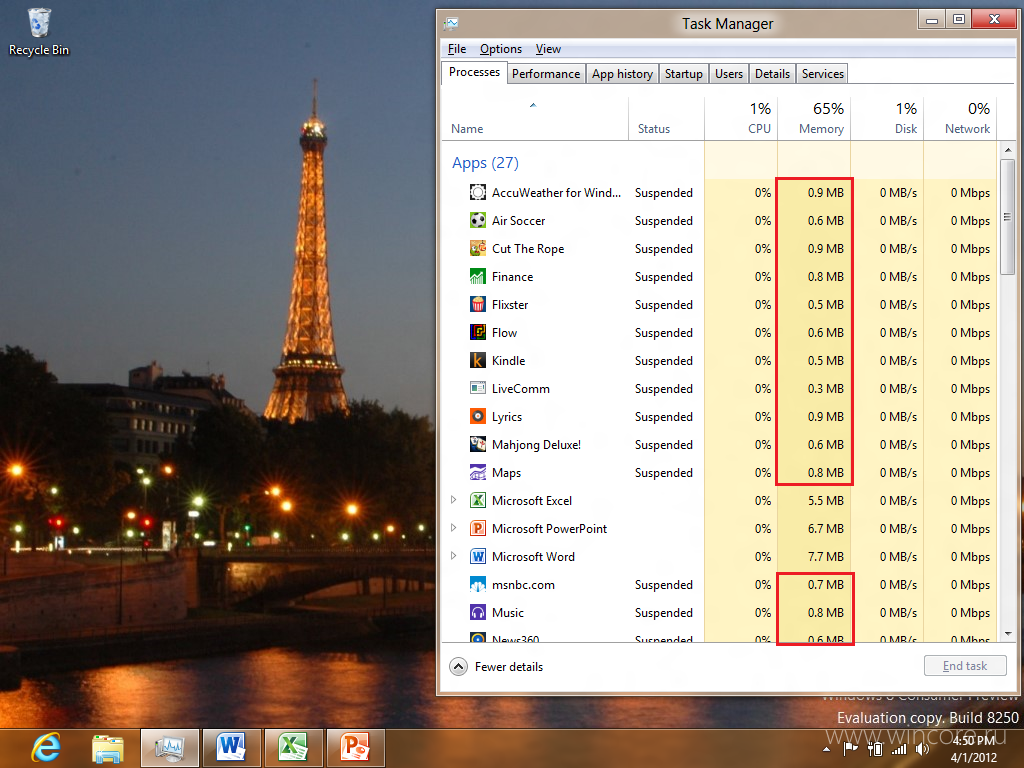The height and width of the screenshot is (768, 1024).
Task: Click the Microsoft PowerPoint process icon
Action: (477, 529)
